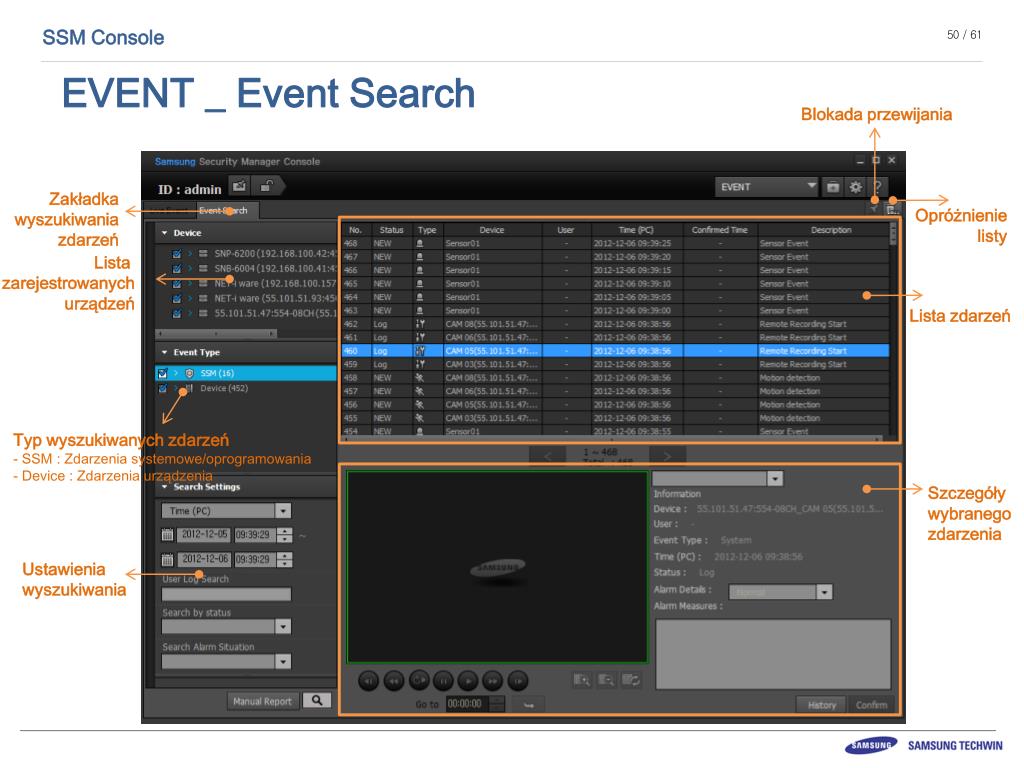
Task: Toggle NET-i ware 55.101.51.93 checkbox
Action: pyautogui.click(x=176, y=298)
